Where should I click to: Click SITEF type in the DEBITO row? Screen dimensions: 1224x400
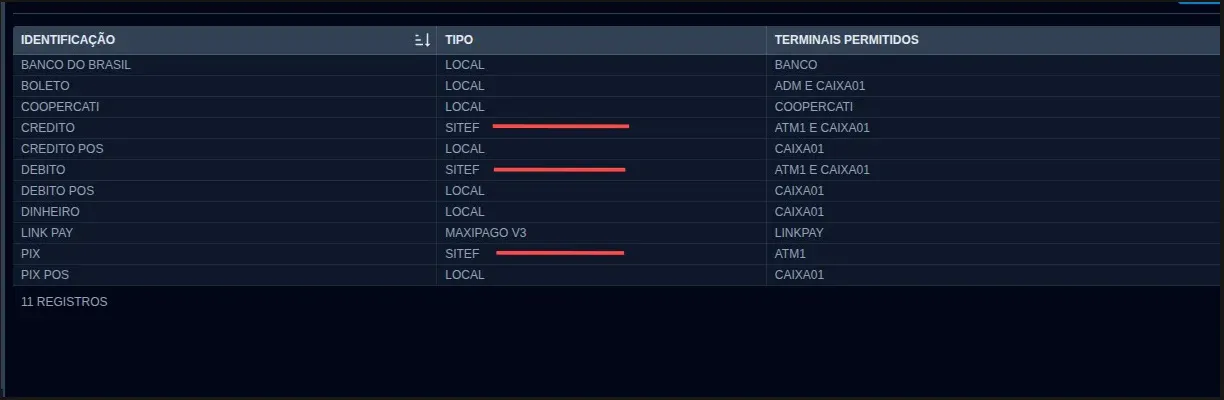(x=462, y=170)
